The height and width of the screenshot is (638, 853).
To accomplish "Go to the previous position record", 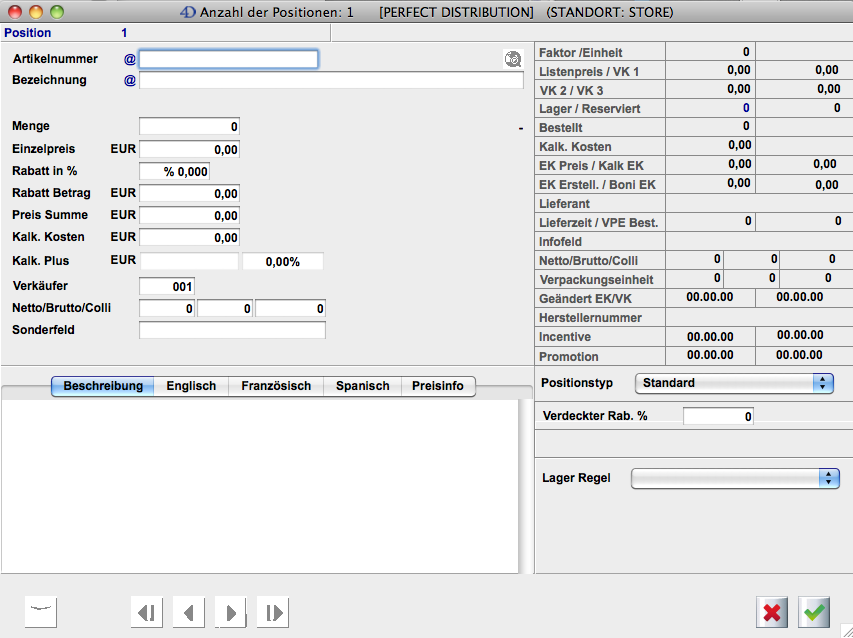I will point(189,612).
